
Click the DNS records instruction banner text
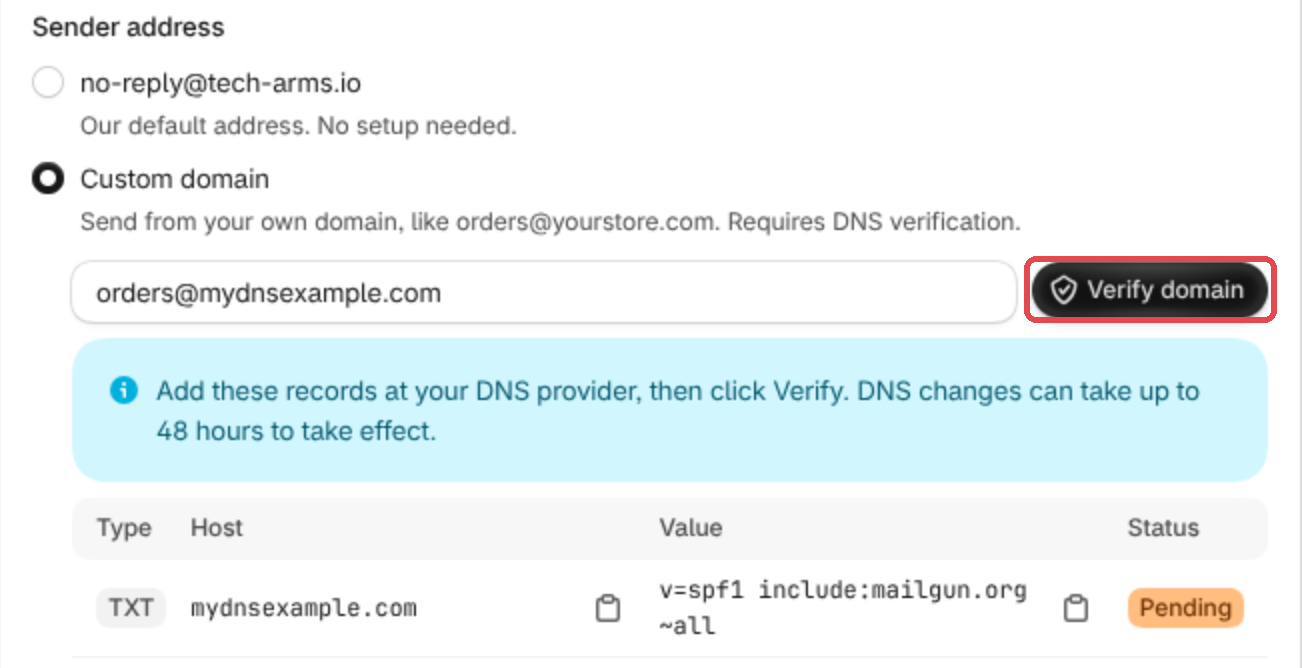click(x=677, y=411)
